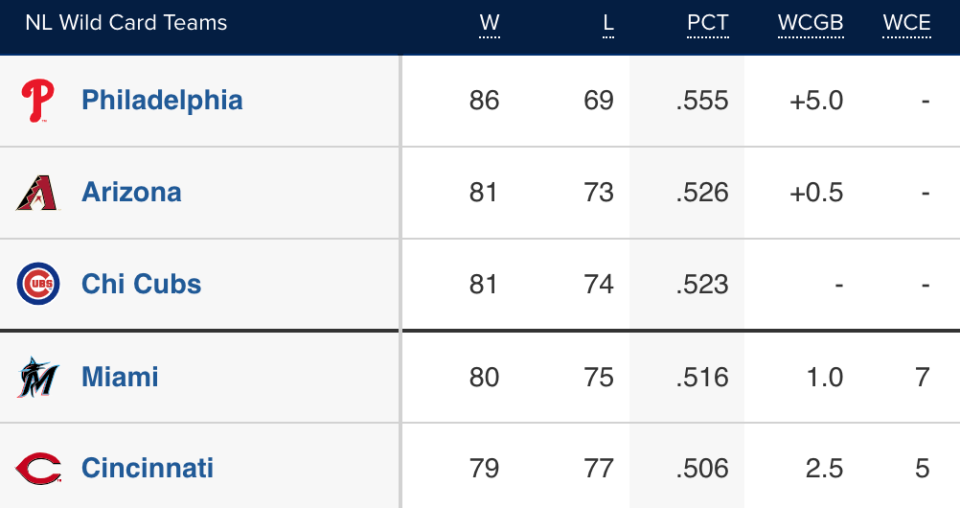The image size is (960, 508).
Task: Click Miami's .516 winning percentage
Action: (702, 377)
